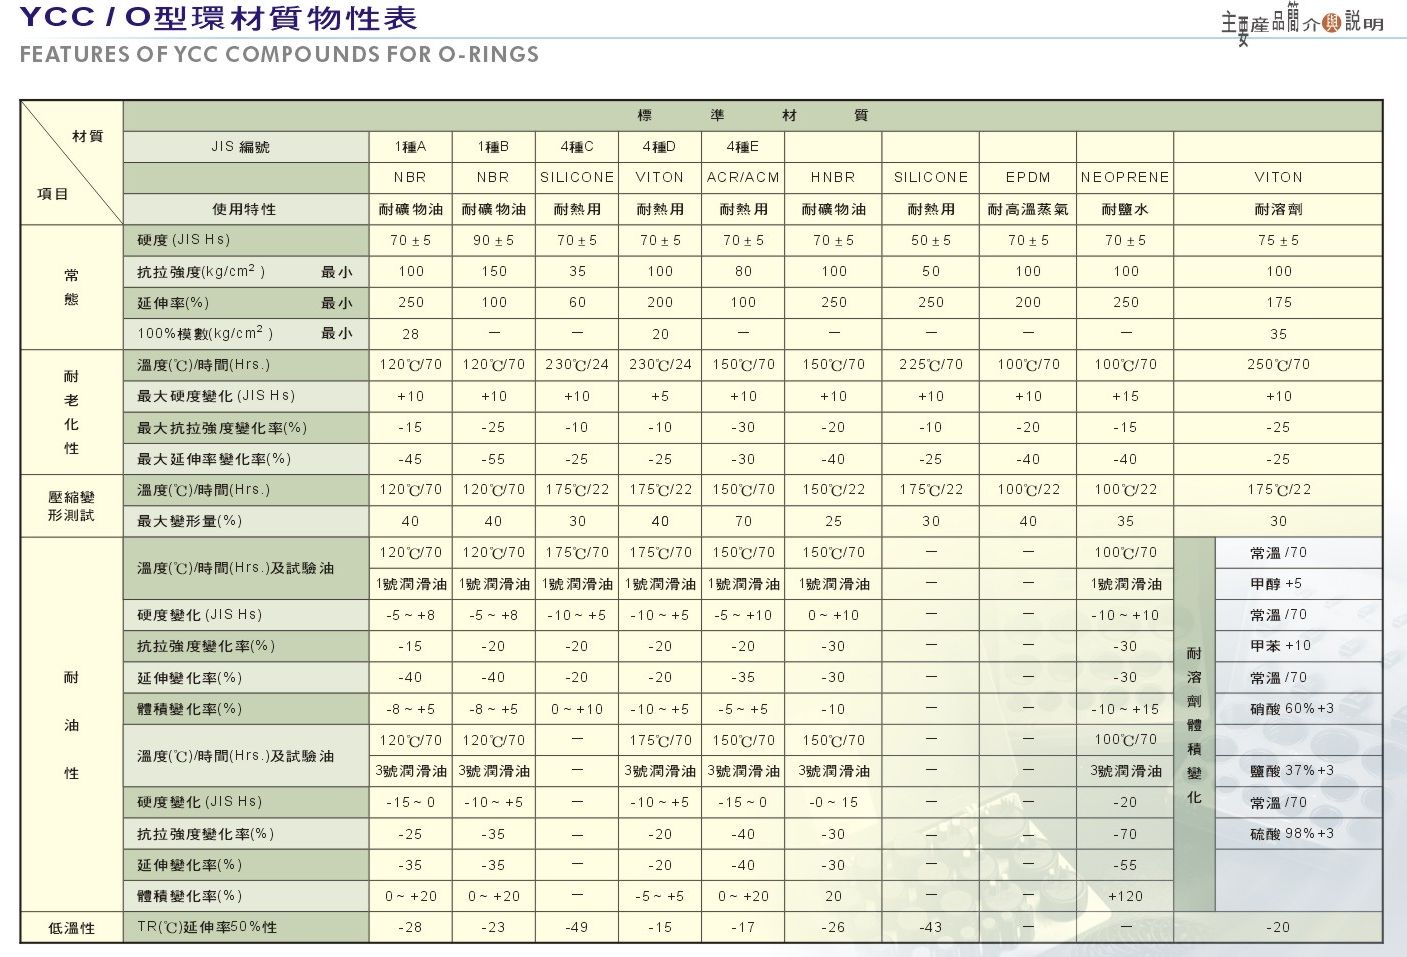Click the aging condition '250℃/70'
Image resolution: width=1407 pixels, height=957 pixels.
1279,365
